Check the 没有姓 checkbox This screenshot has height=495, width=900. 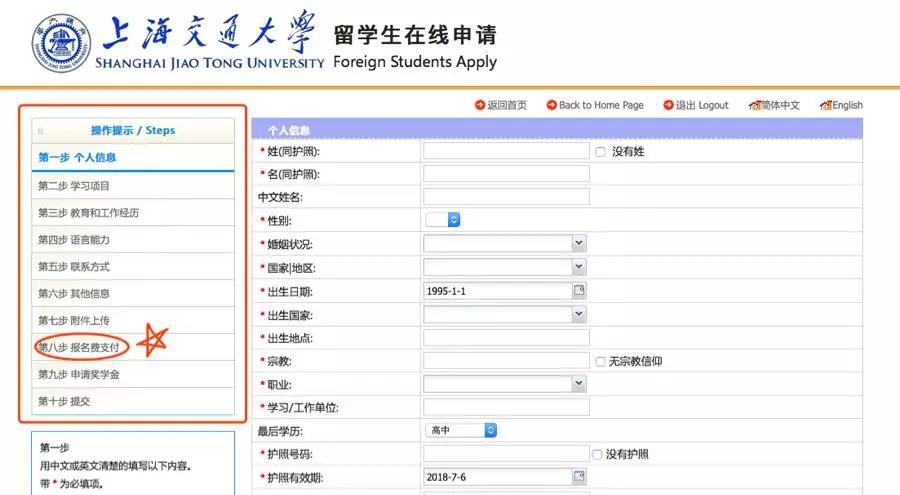(x=600, y=152)
